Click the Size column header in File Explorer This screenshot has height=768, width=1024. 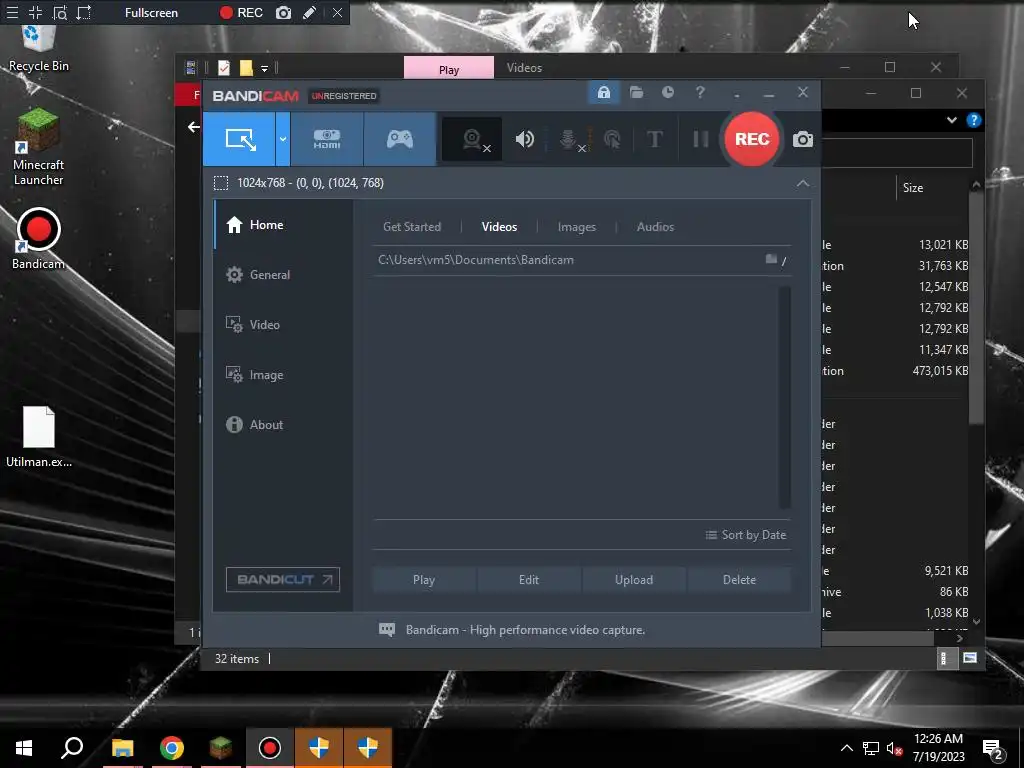point(913,188)
